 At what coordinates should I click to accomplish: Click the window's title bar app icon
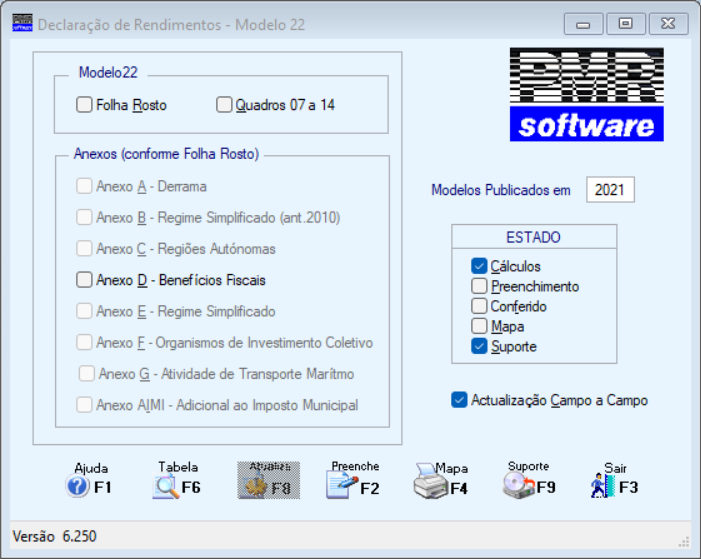[22, 23]
